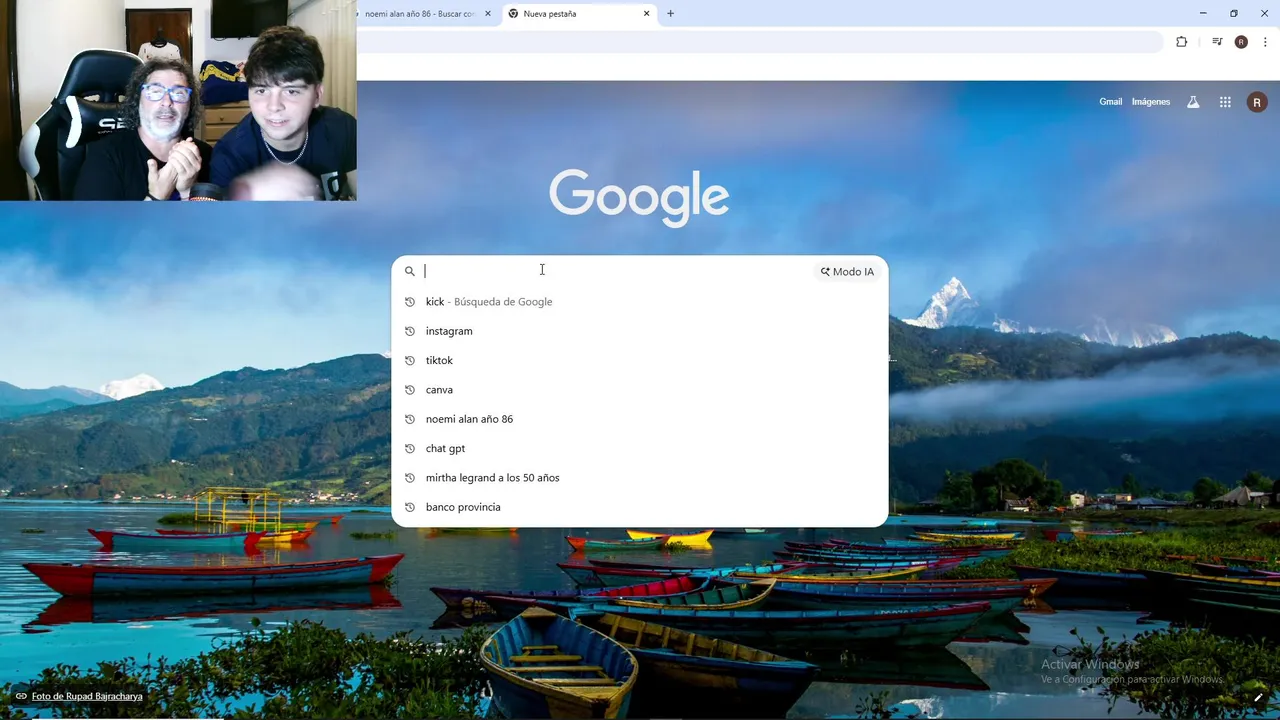Restore down the Chrome window

point(1234,14)
